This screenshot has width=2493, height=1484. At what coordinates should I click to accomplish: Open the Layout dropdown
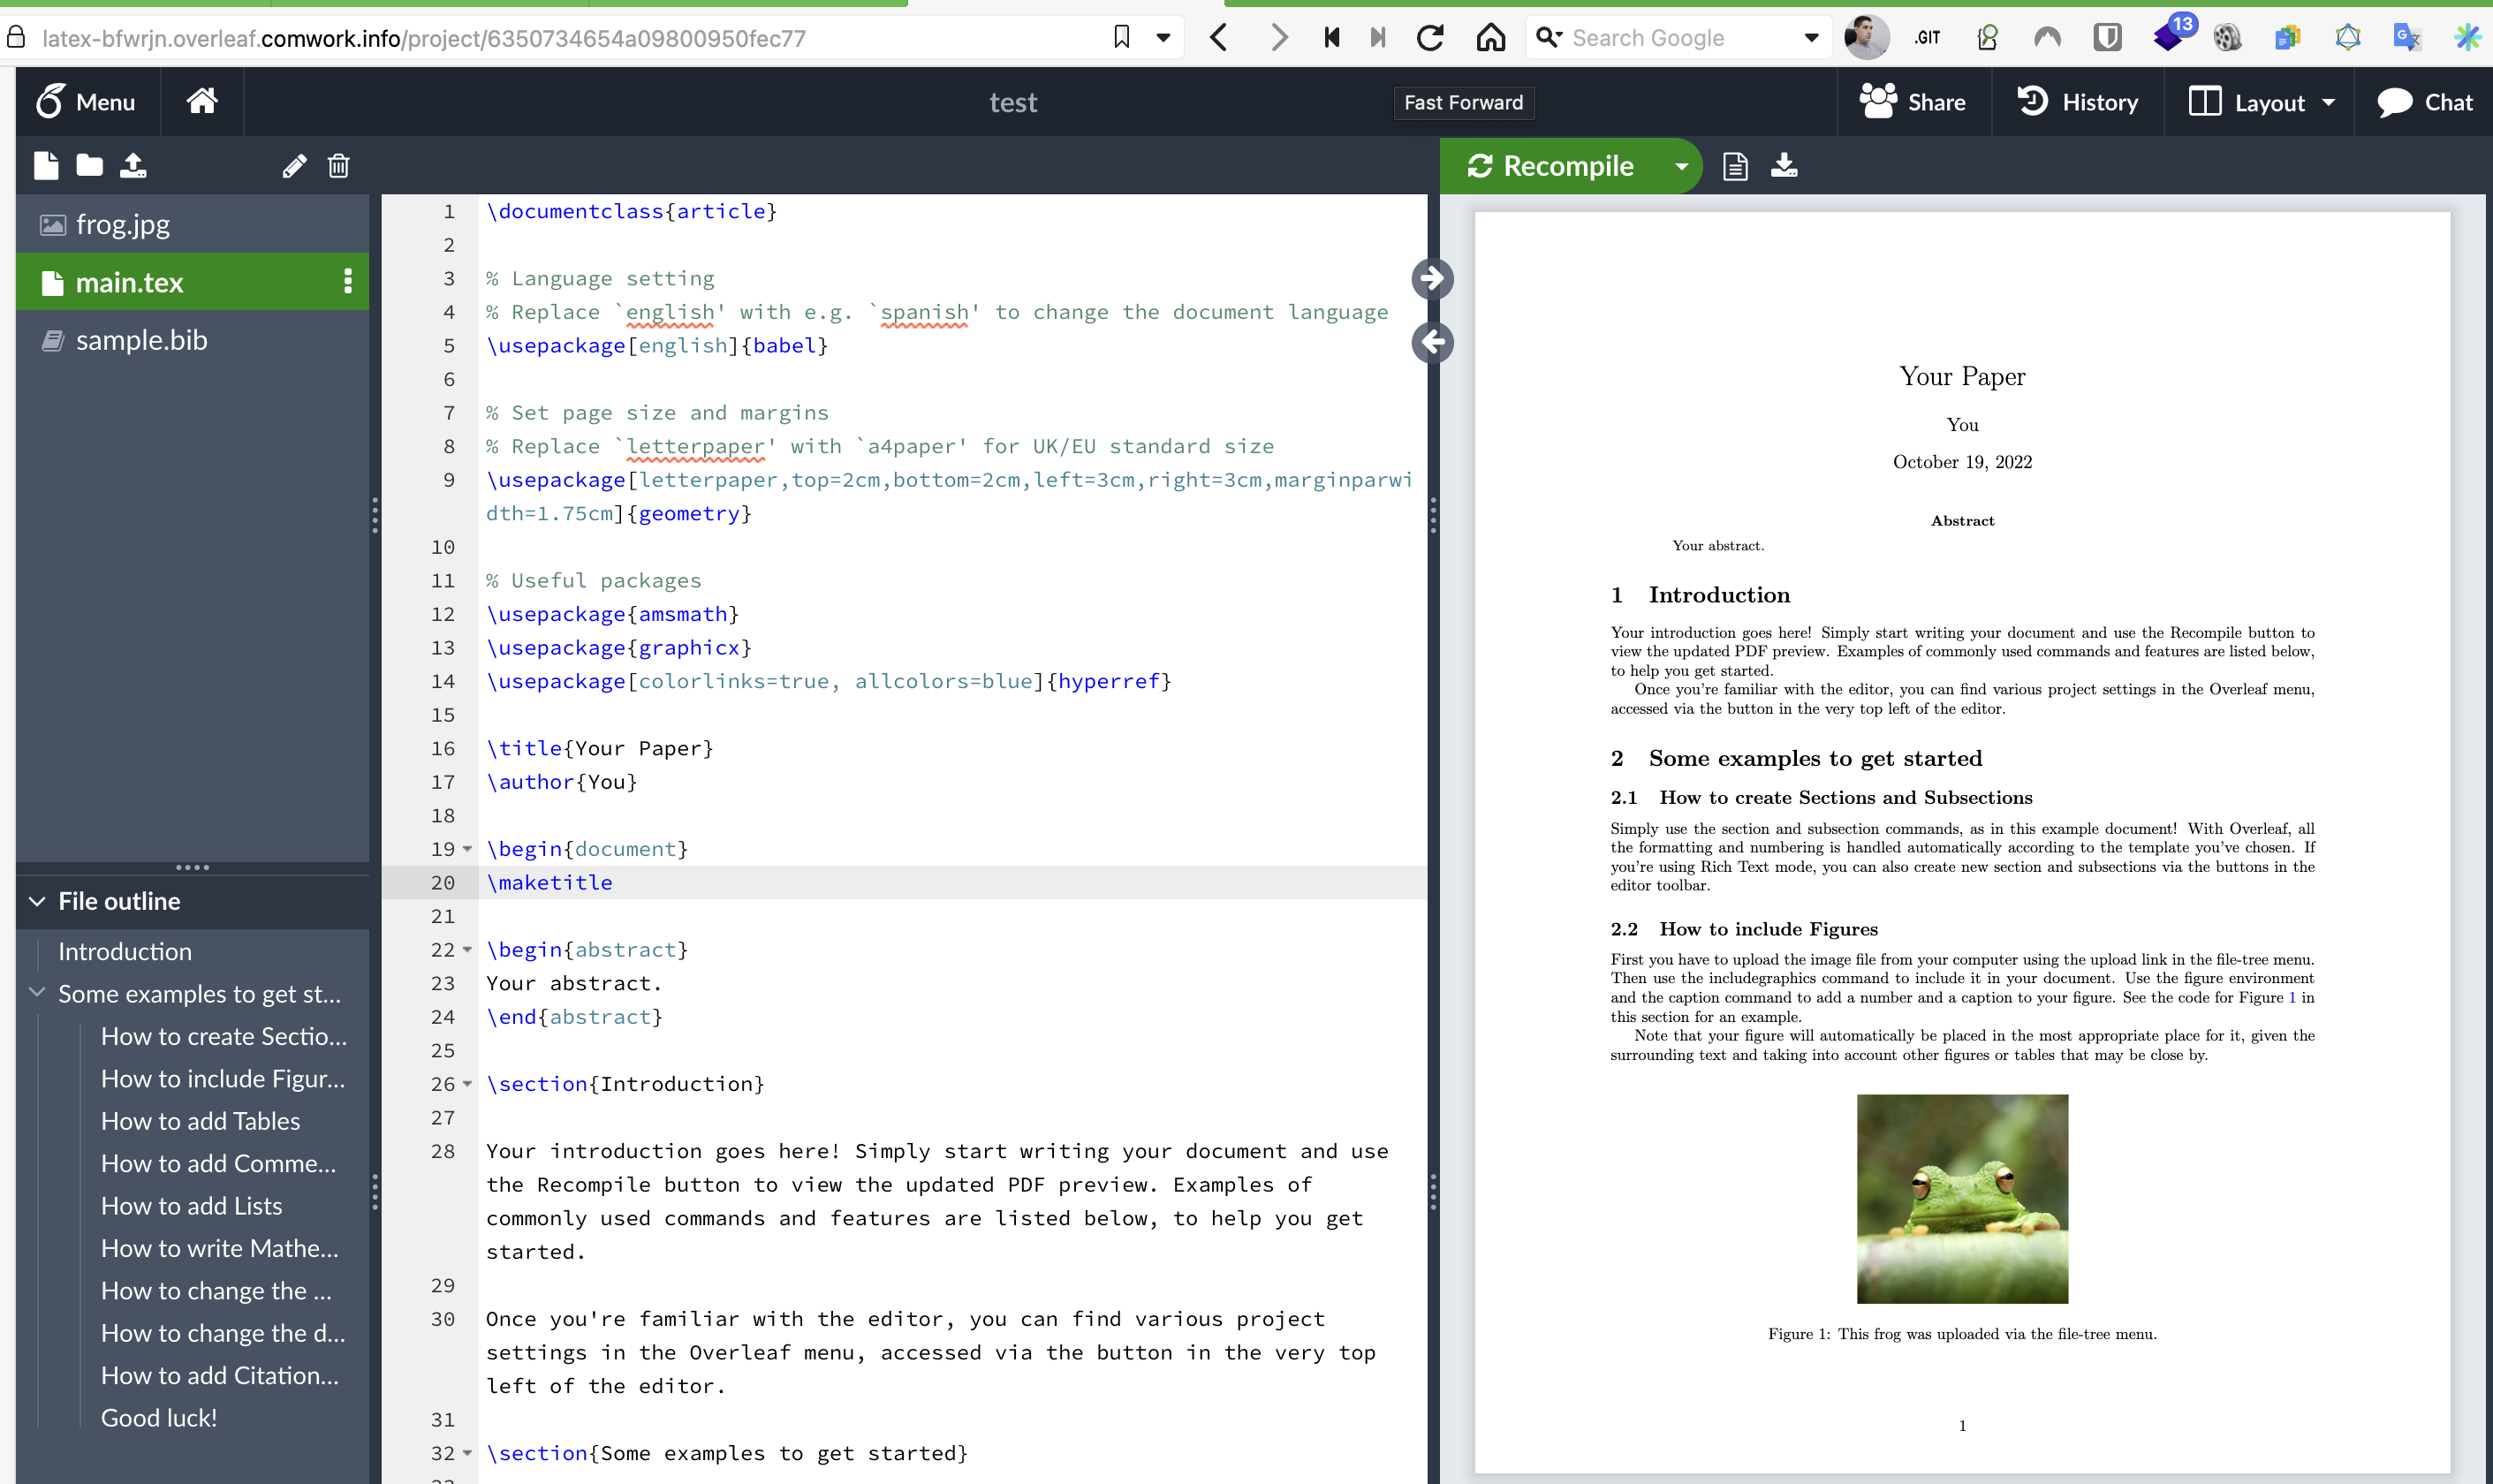[2261, 102]
